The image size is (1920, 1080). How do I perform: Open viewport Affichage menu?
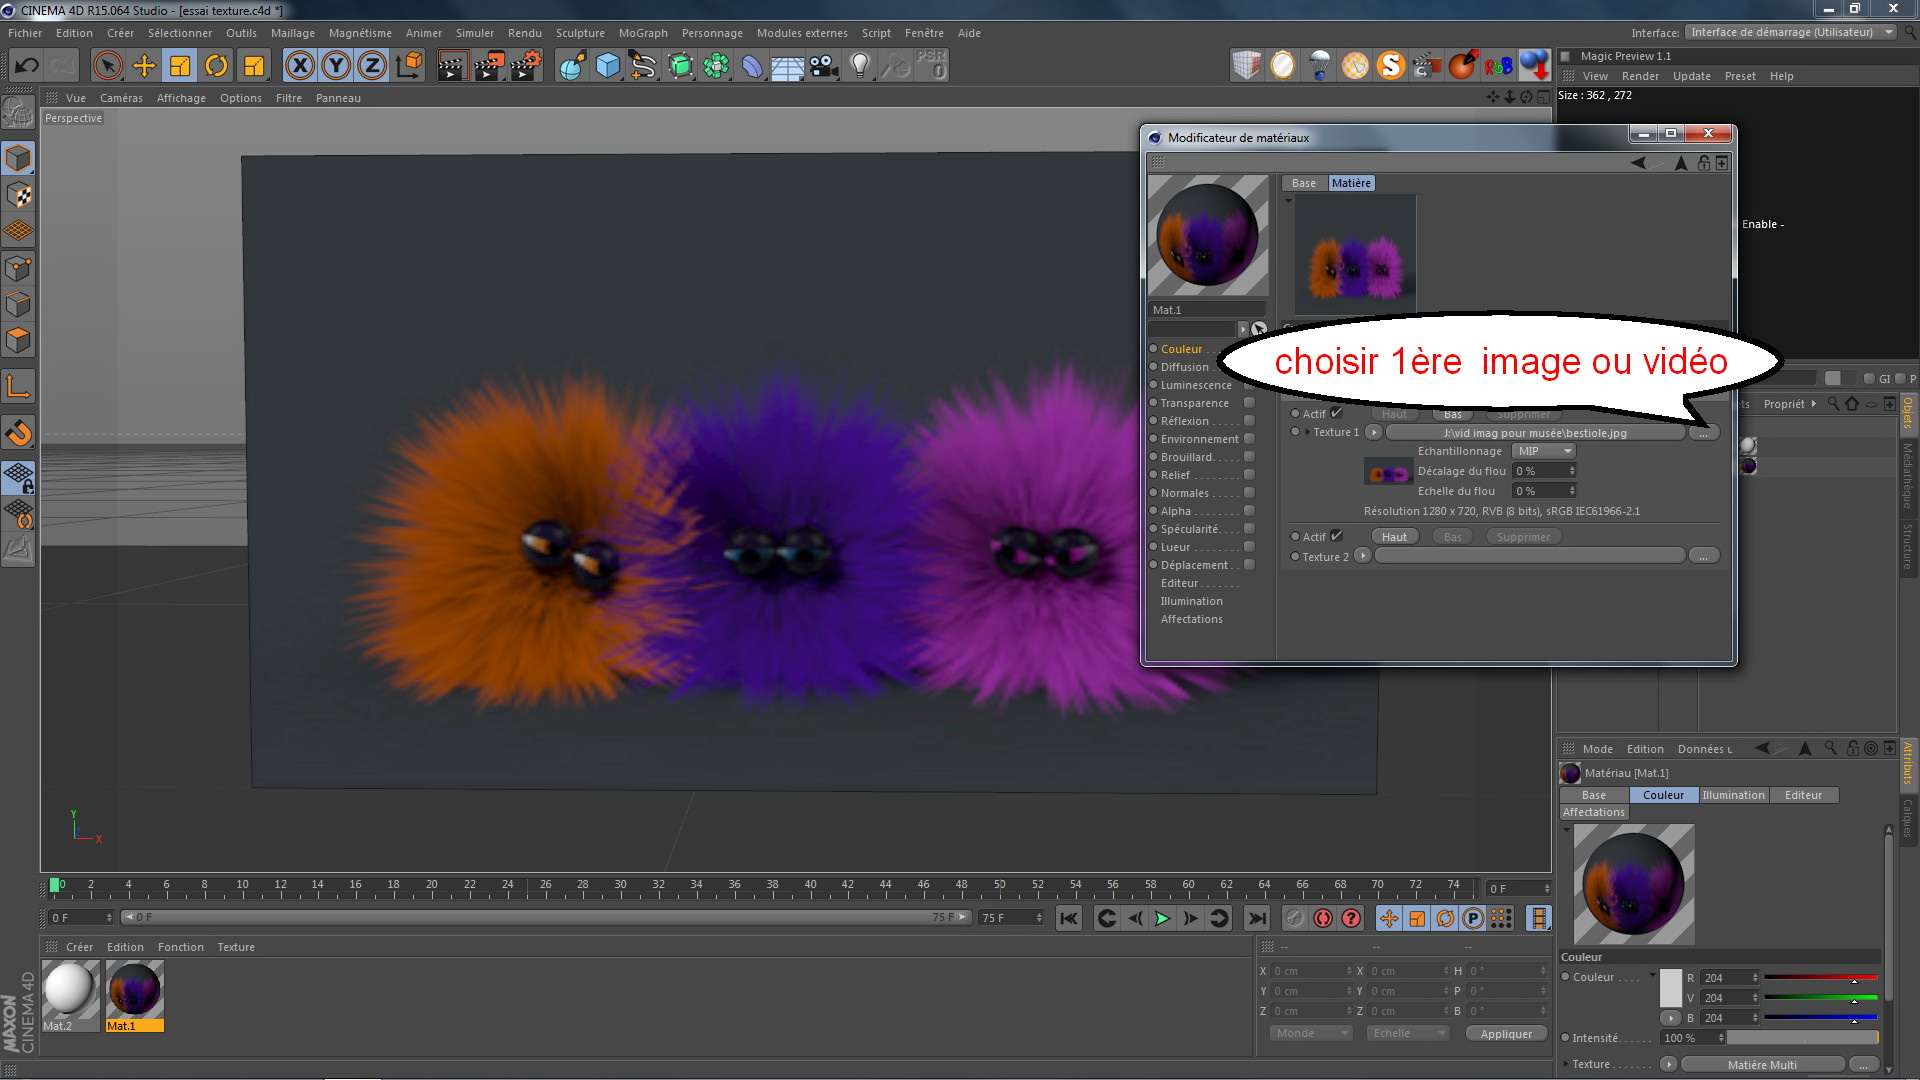tap(181, 98)
